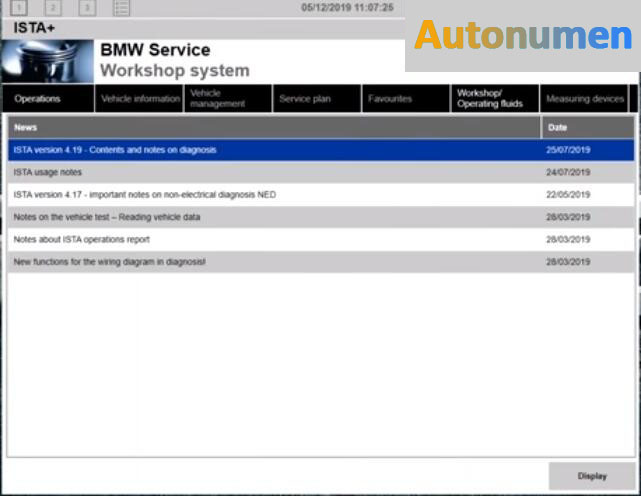The height and width of the screenshot is (496, 641).
Task: Click the numbered icon 1 in top bar
Action: (19, 7)
